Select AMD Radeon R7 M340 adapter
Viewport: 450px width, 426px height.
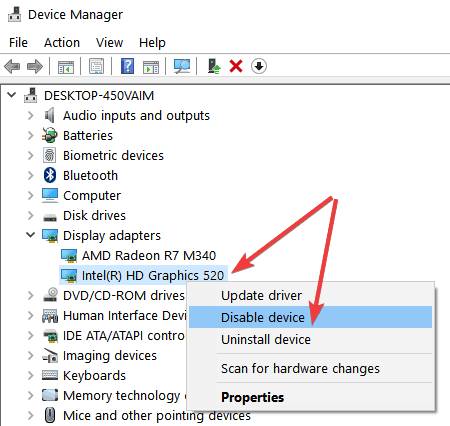point(149,256)
